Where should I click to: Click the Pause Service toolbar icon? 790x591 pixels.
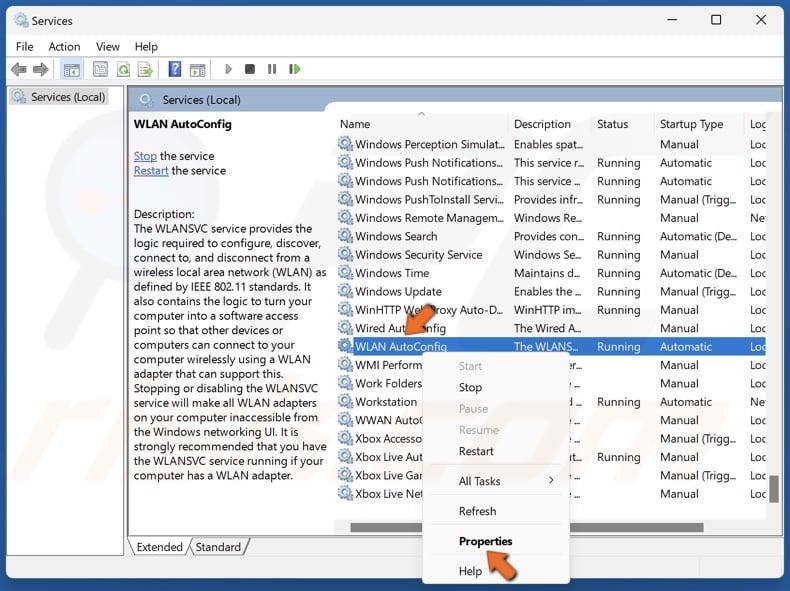272,69
